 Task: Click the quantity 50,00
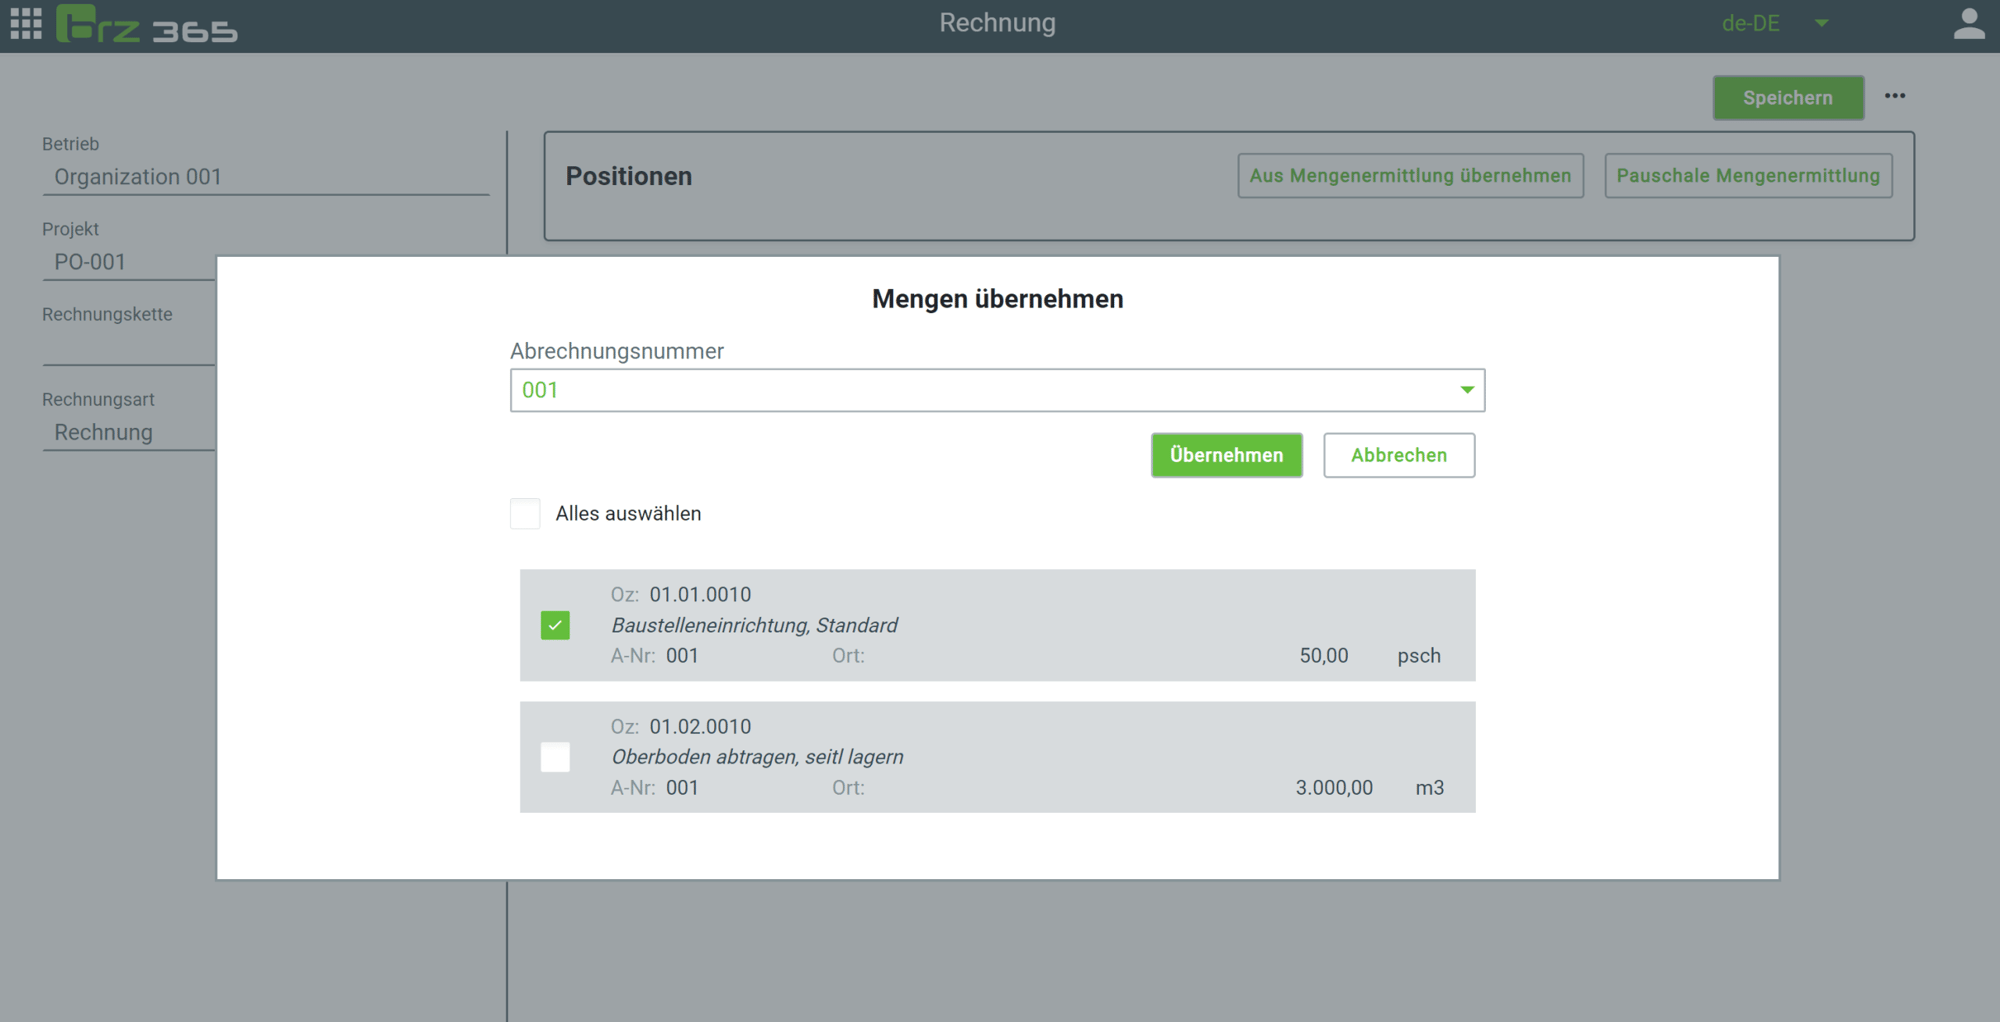(x=1323, y=656)
